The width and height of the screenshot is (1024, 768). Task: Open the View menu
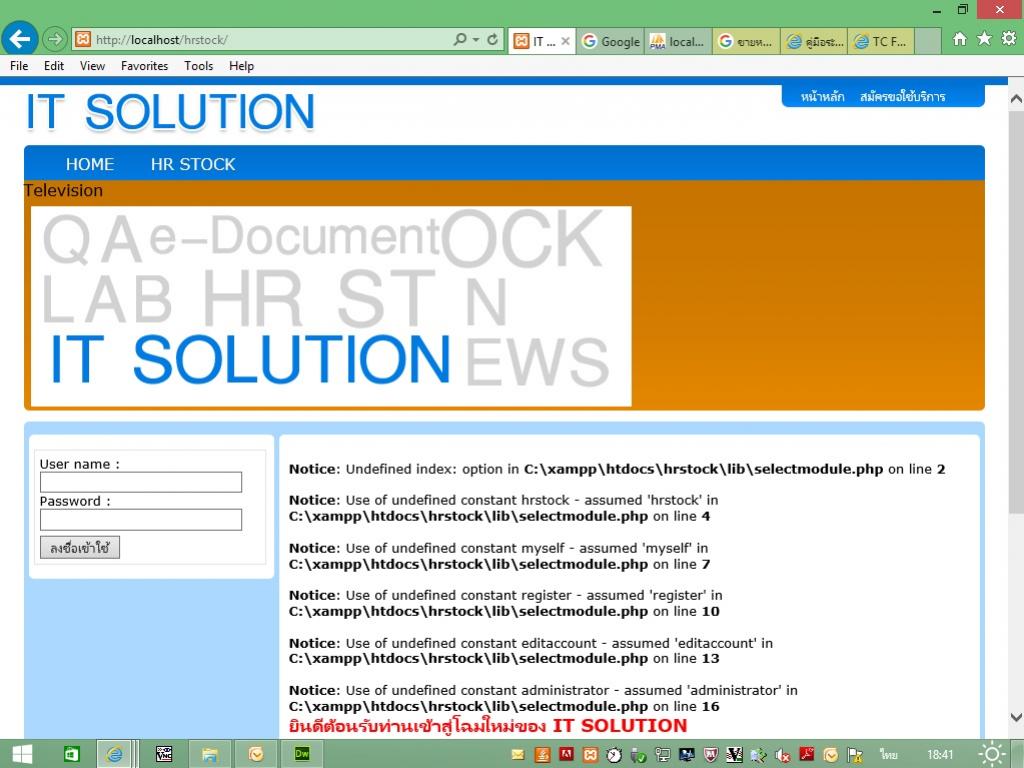tap(92, 66)
